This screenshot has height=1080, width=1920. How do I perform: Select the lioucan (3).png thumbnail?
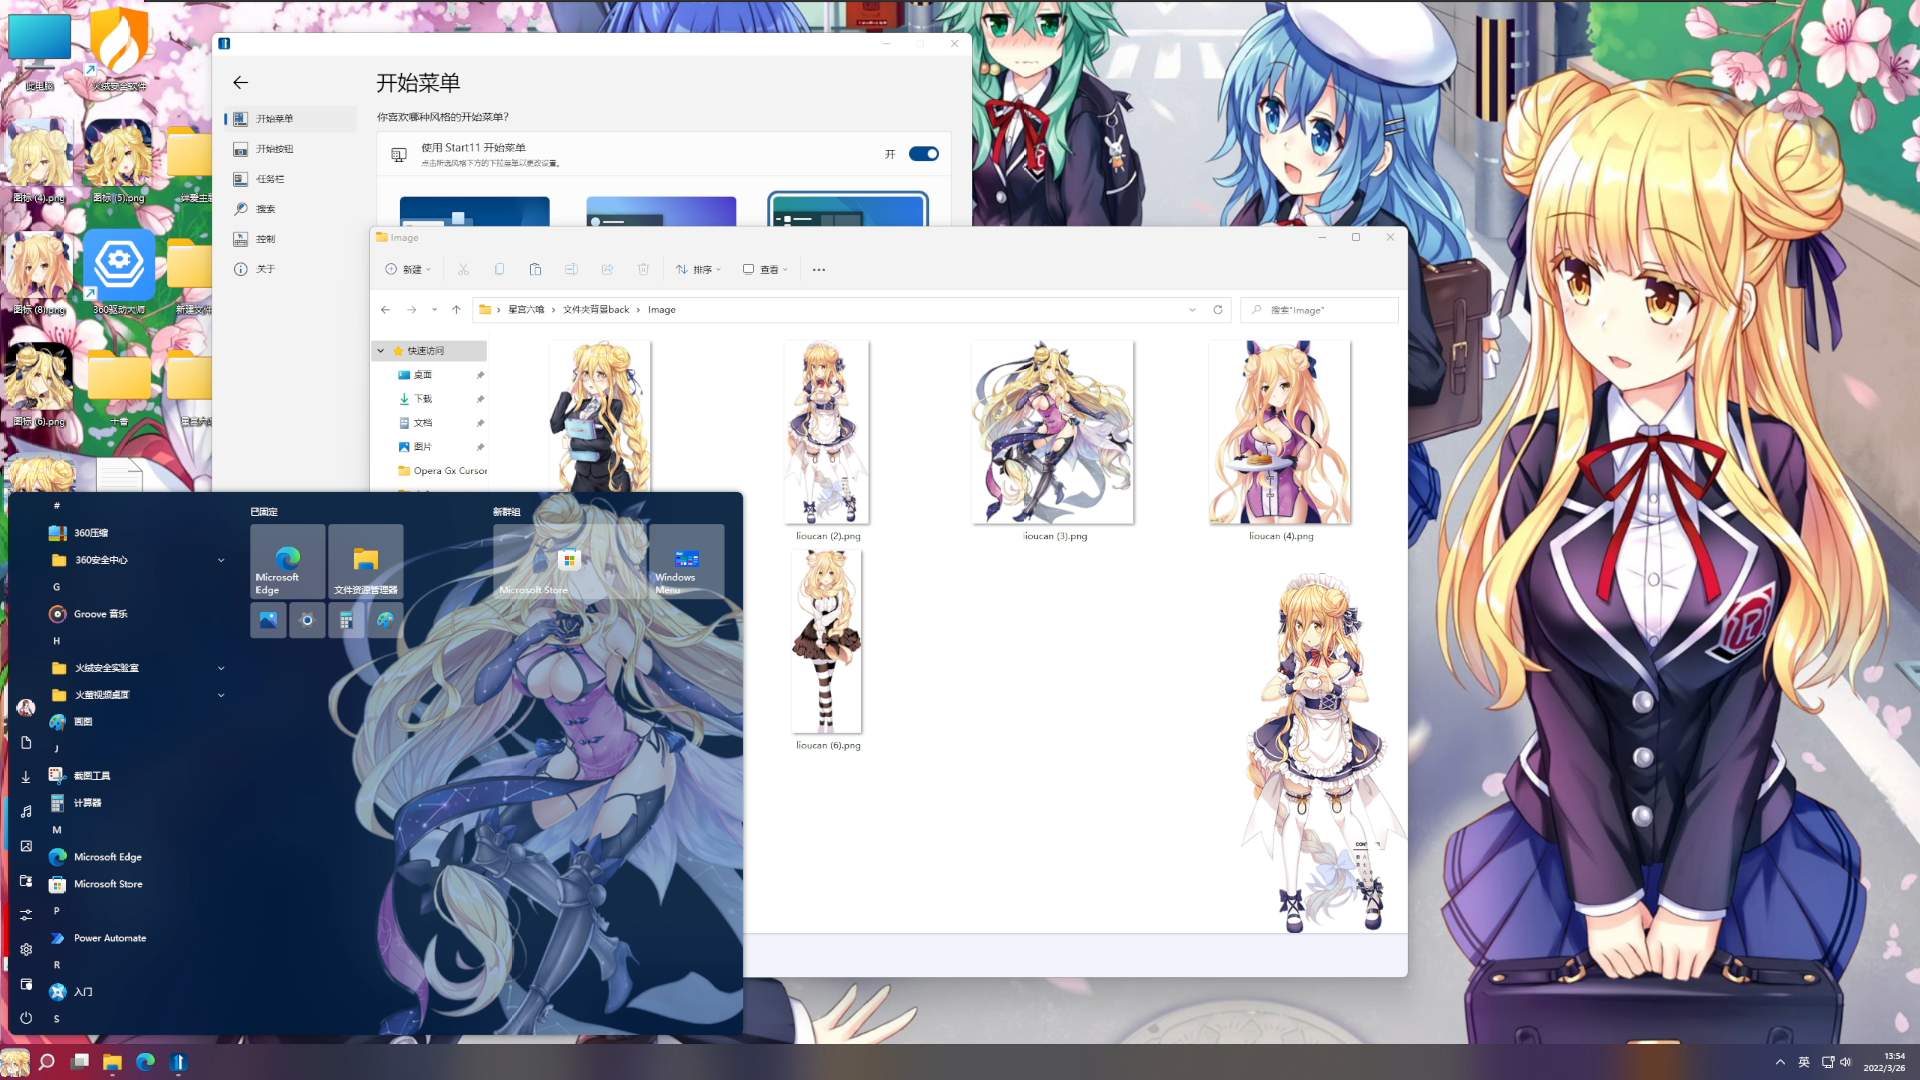pos(1052,432)
